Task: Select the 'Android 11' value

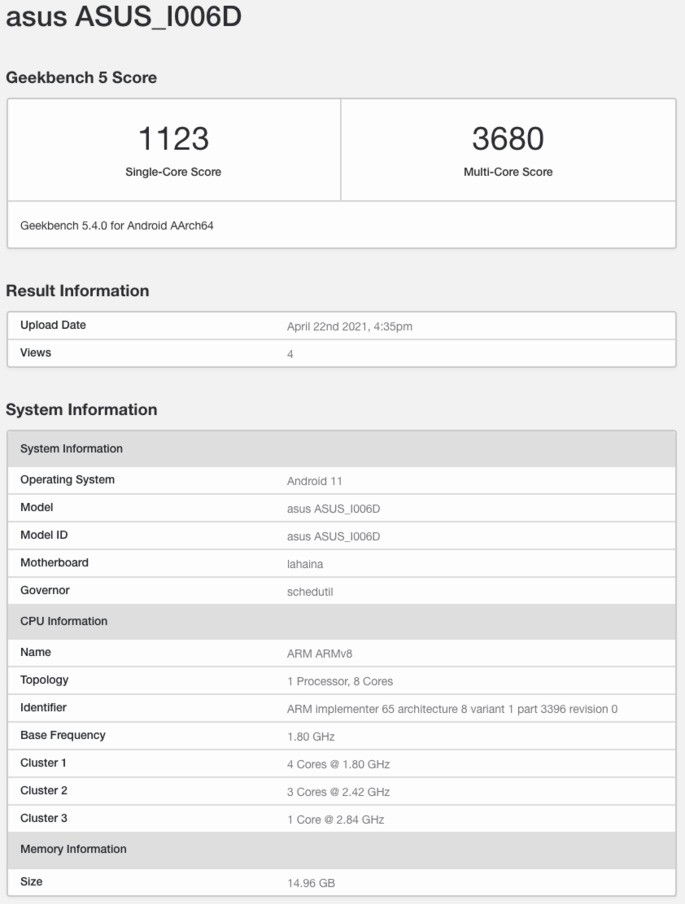Action: [x=315, y=481]
